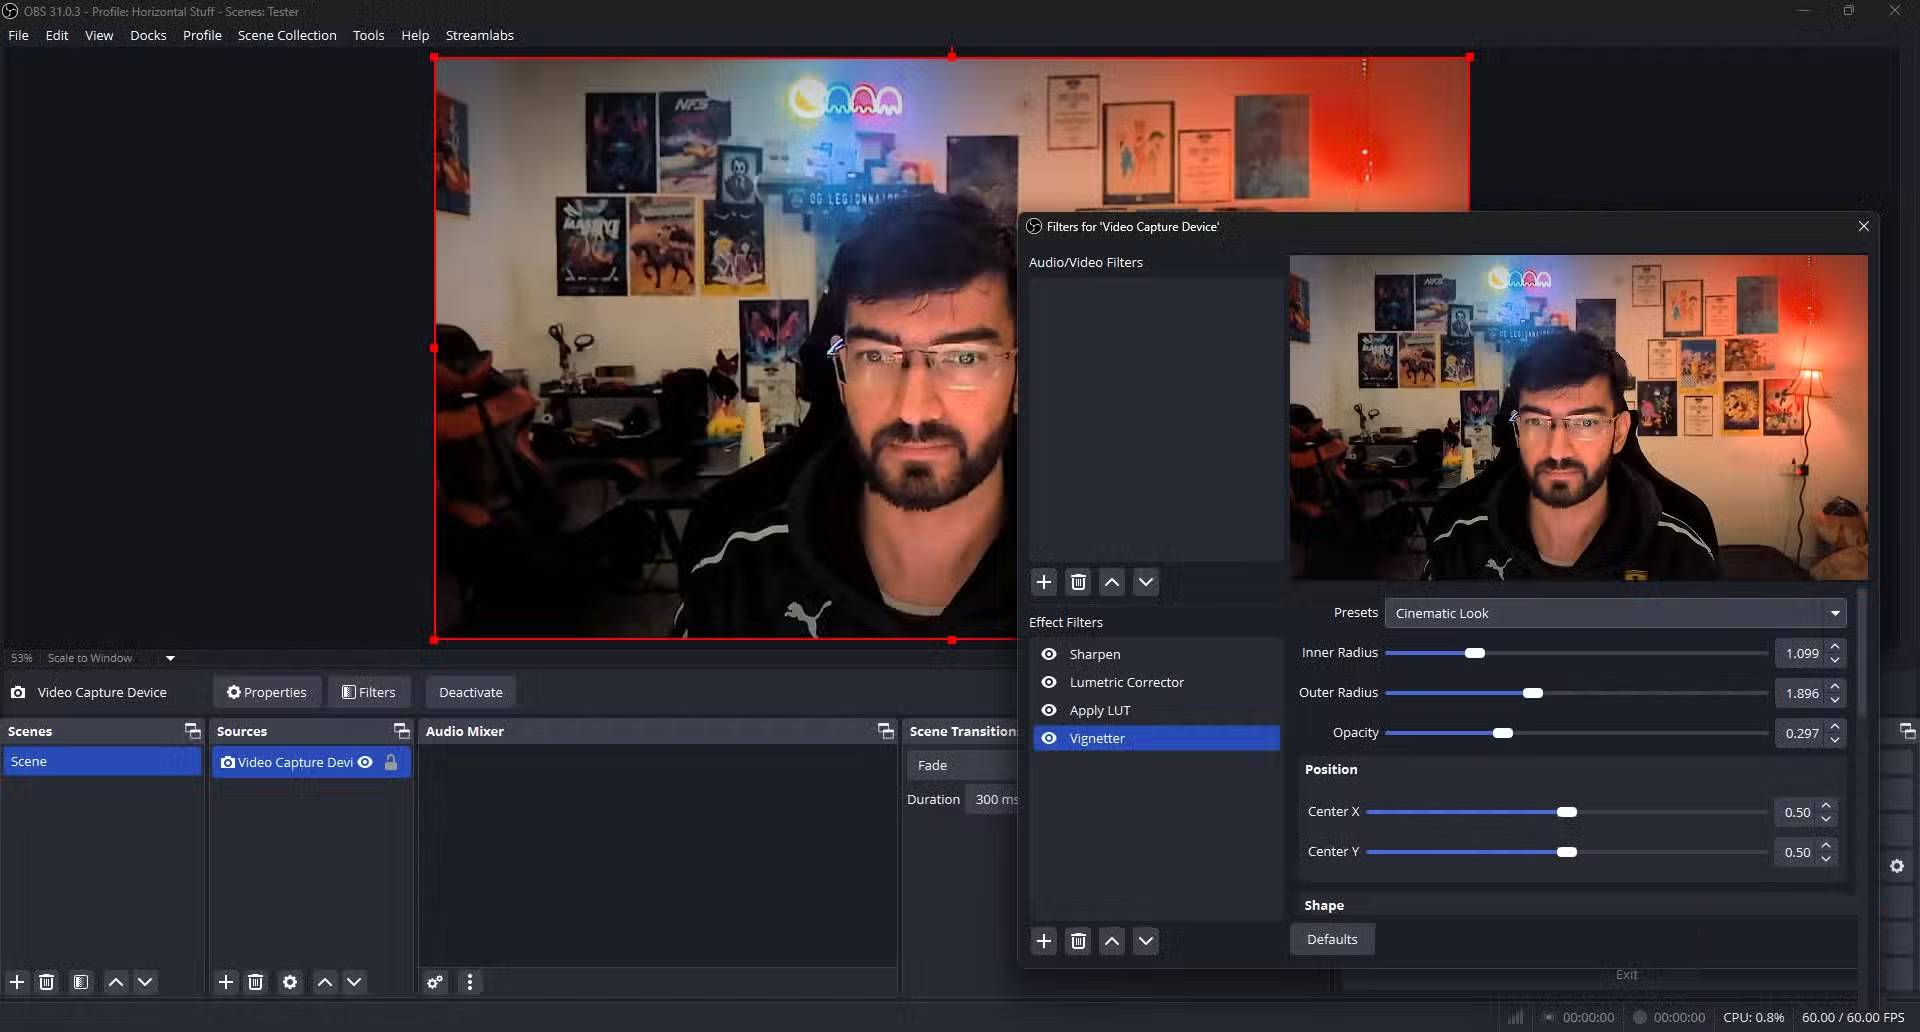Add a new effect filter with plus icon
Viewport: 1920px width, 1032px height.
(1043, 941)
